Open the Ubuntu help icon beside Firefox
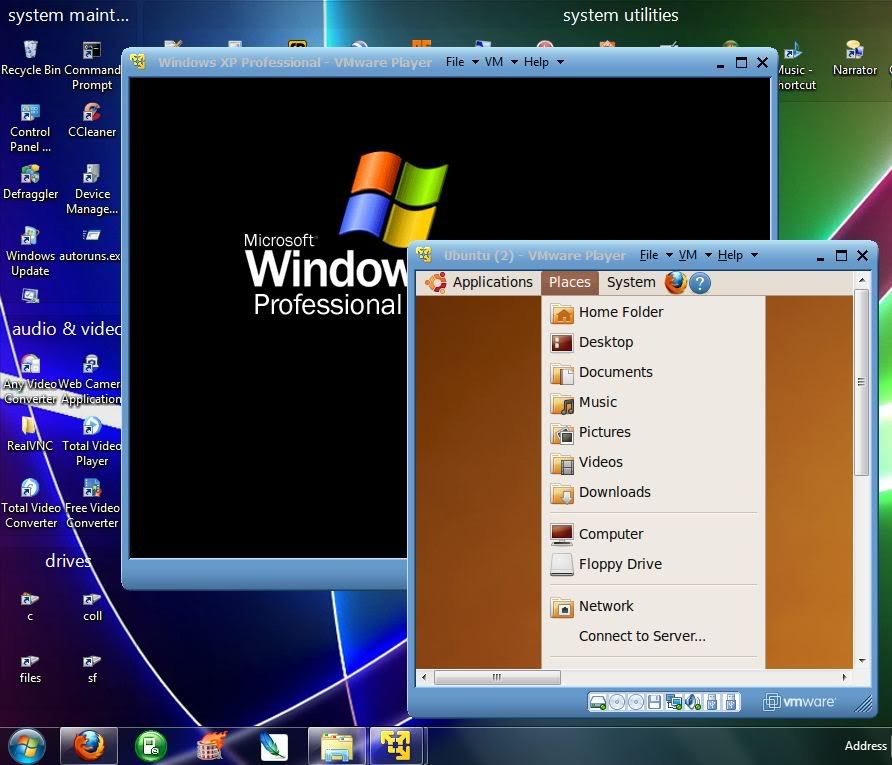Viewport: 892px width, 765px height. 700,283
